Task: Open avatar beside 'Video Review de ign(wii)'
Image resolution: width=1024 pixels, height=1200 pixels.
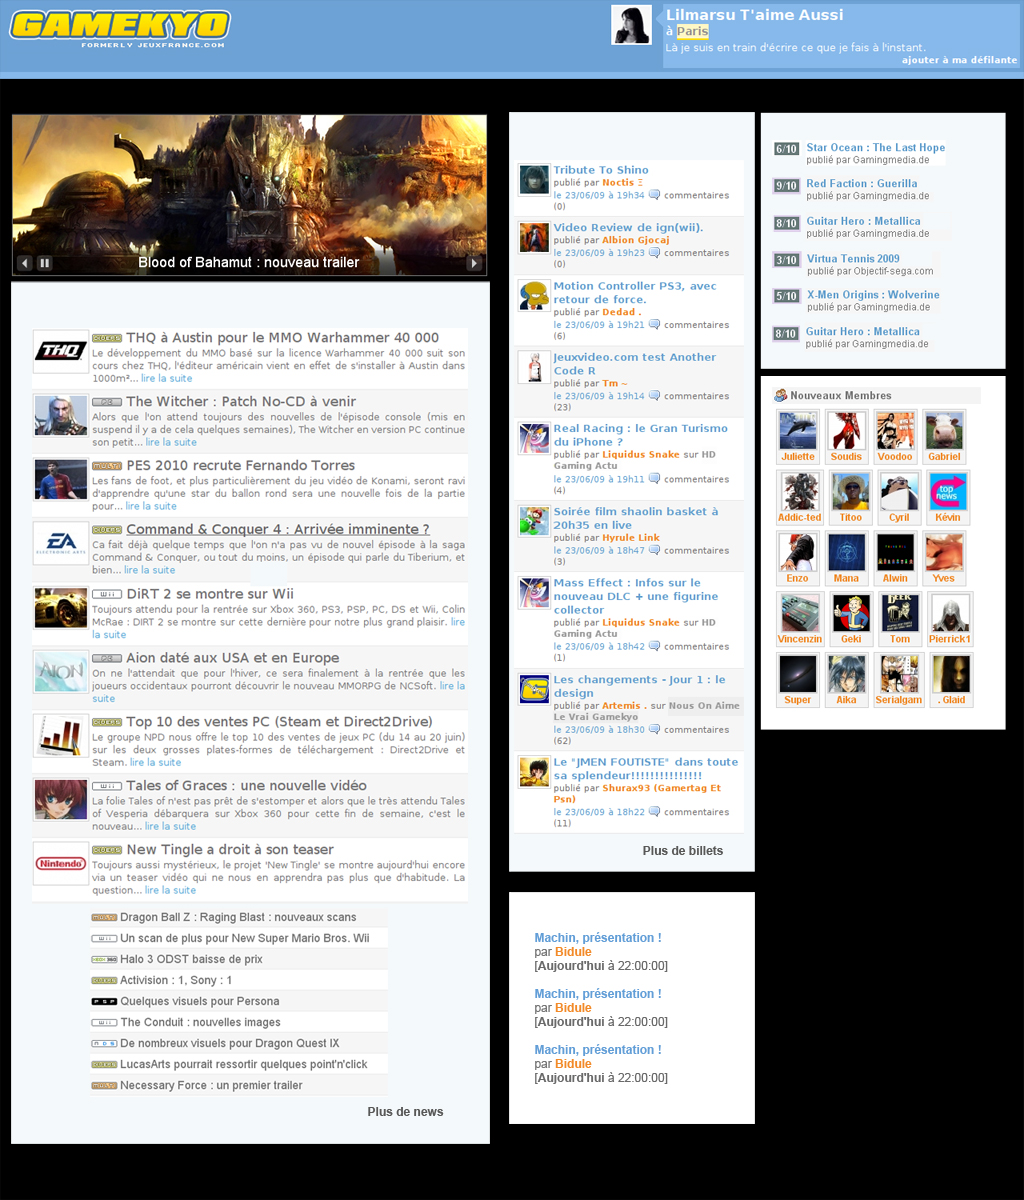Action: coord(534,238)
